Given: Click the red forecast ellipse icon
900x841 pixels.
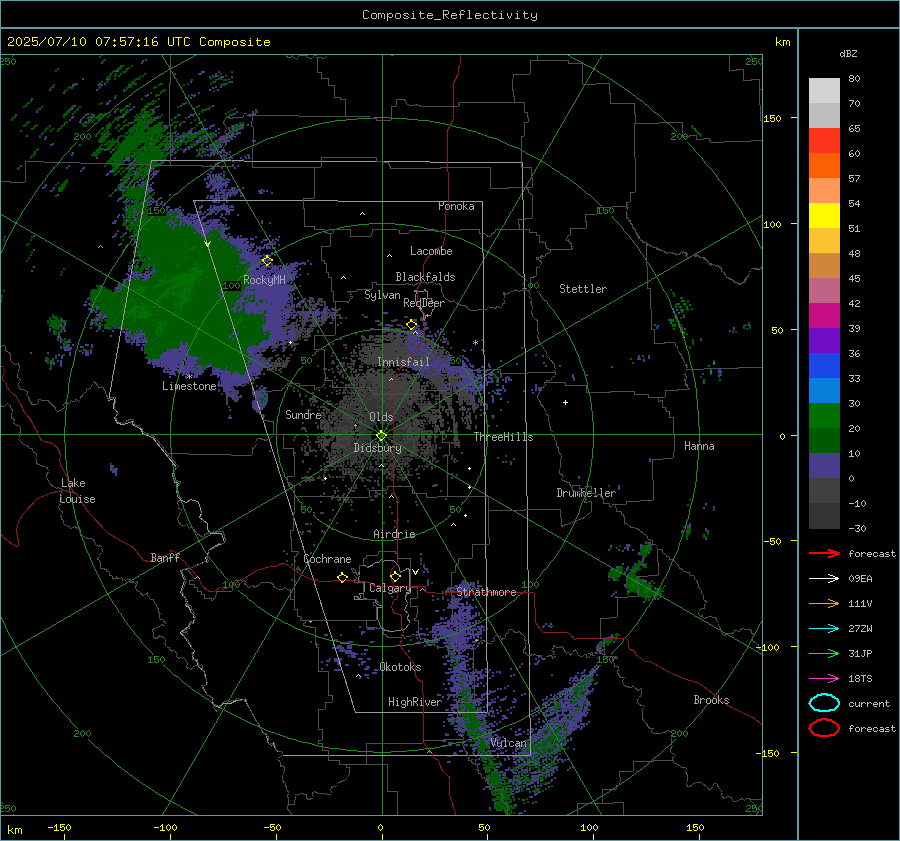Looking at the screenshot, I should coord(824,728).
